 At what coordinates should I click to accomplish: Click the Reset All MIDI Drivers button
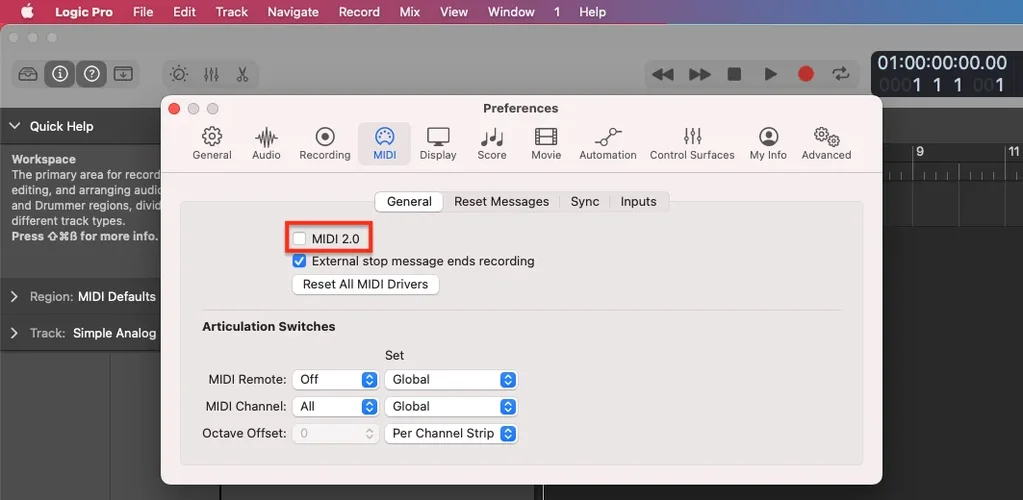[x=365, y=284]
